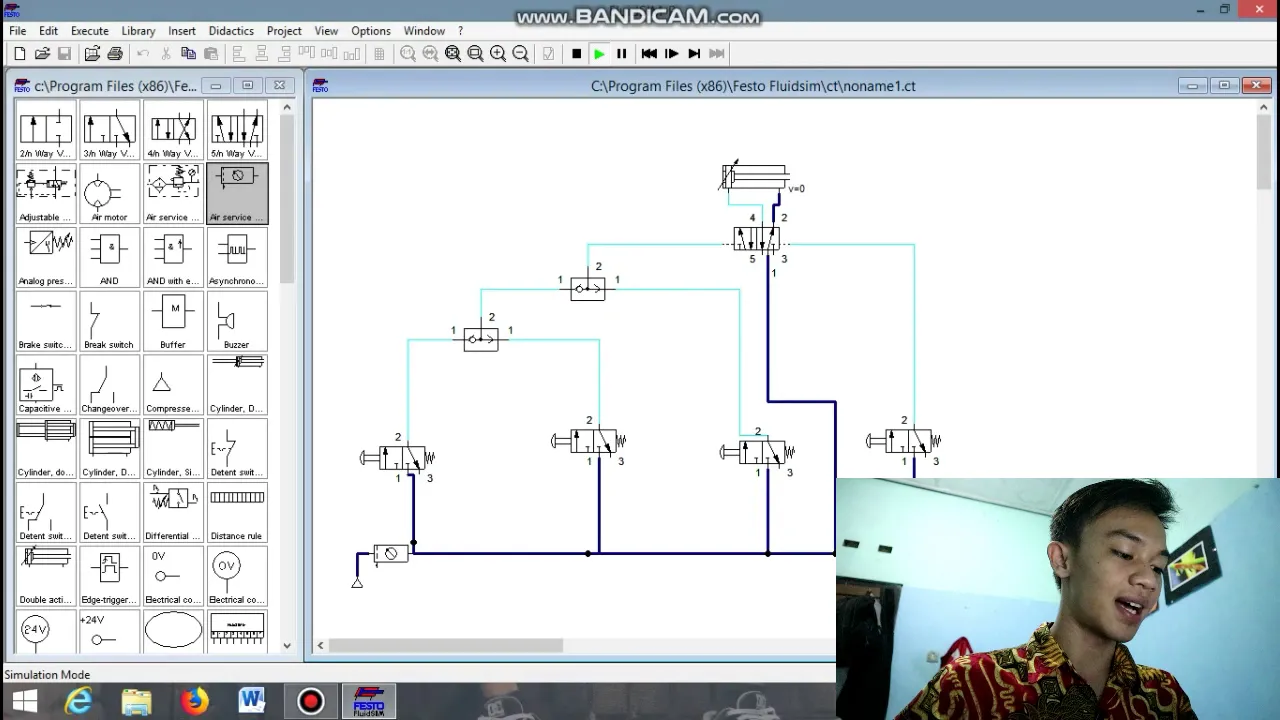1280x720 pixels.
Task: Select the highlighted Air service unit component
Action: point(237,194)
